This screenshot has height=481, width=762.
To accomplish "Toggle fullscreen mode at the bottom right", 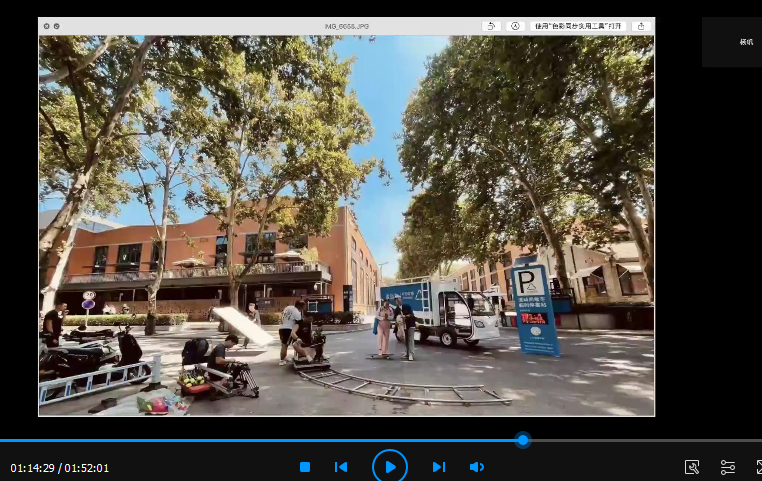I will pos(758,467).
